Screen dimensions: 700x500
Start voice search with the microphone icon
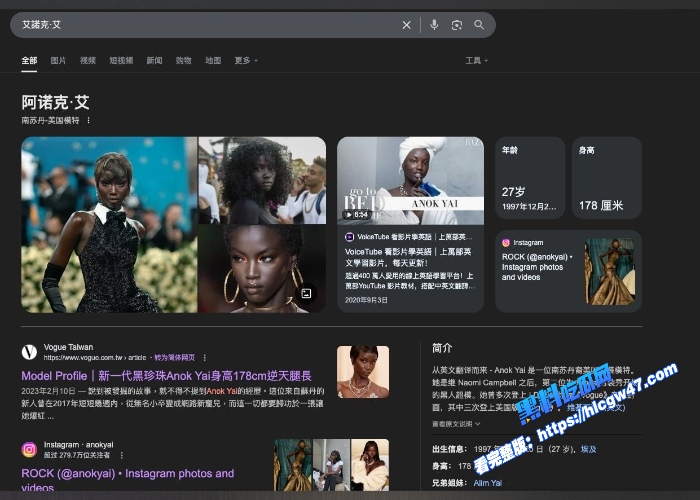433,25
